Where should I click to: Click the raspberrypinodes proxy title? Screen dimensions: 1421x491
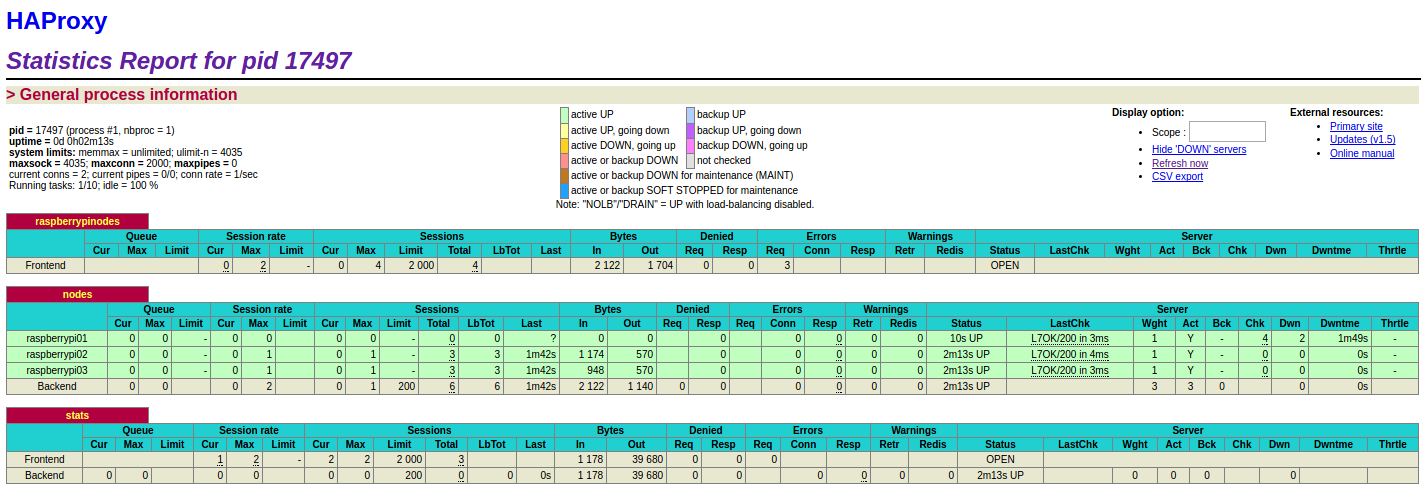(x=77, y=221)
